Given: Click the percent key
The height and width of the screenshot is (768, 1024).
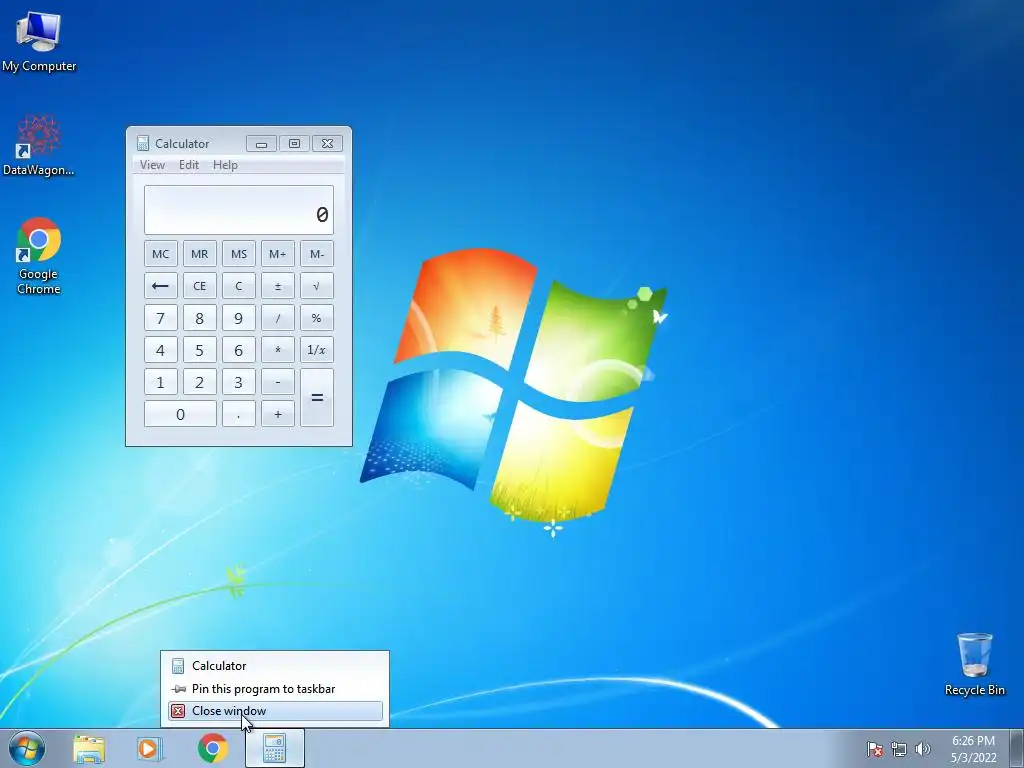Looking at the screenshot, I should pyautogui.click(x=317, y=318).
